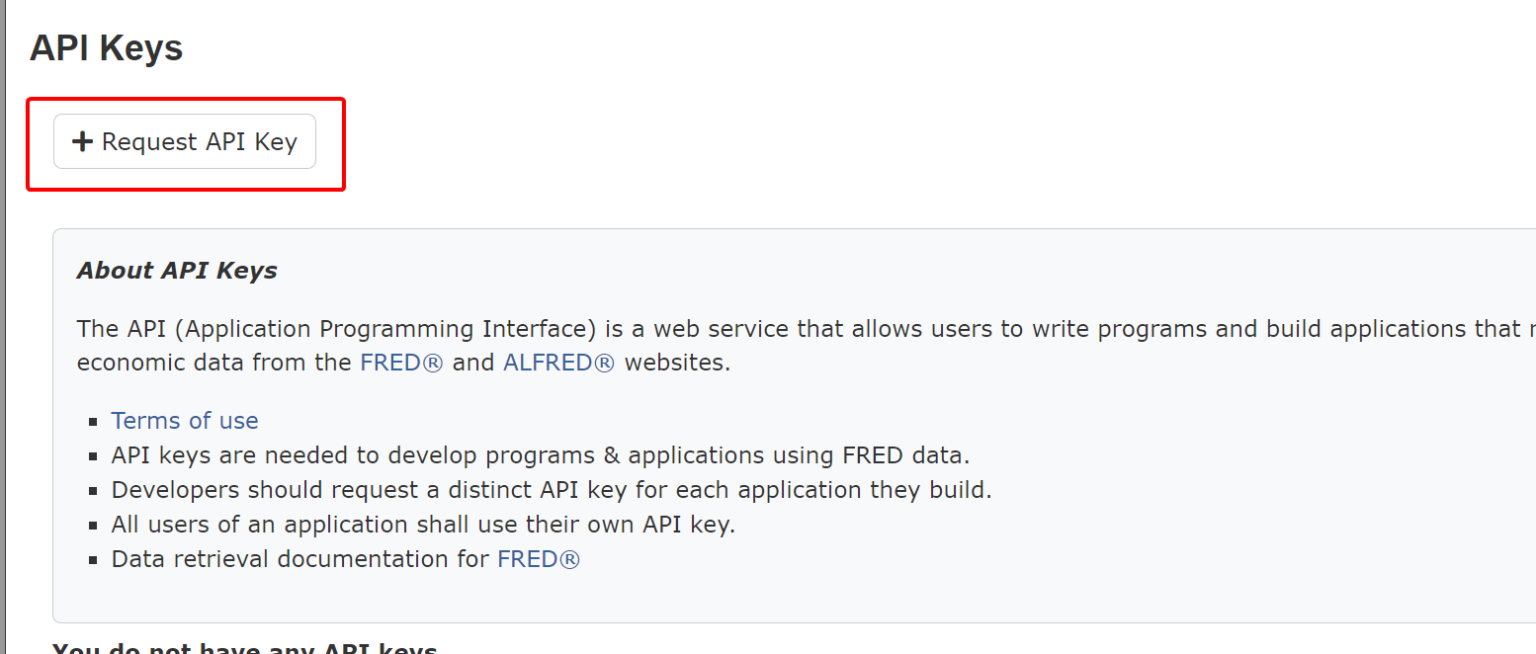The width and height of the screenshot is (1536, 654).
Task: Select the API Keys page title
Action: 106,47
